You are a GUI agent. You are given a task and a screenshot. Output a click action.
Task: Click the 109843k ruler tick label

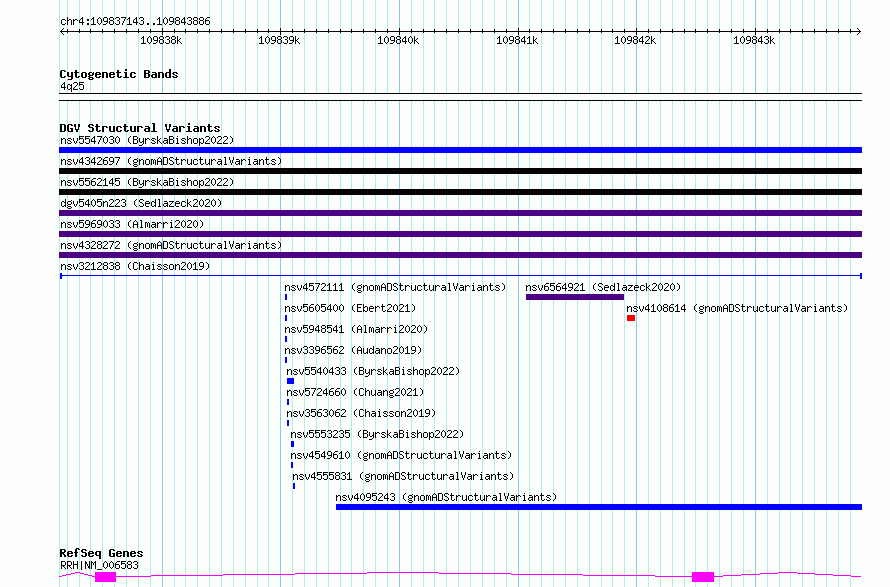tap(754, 40)
